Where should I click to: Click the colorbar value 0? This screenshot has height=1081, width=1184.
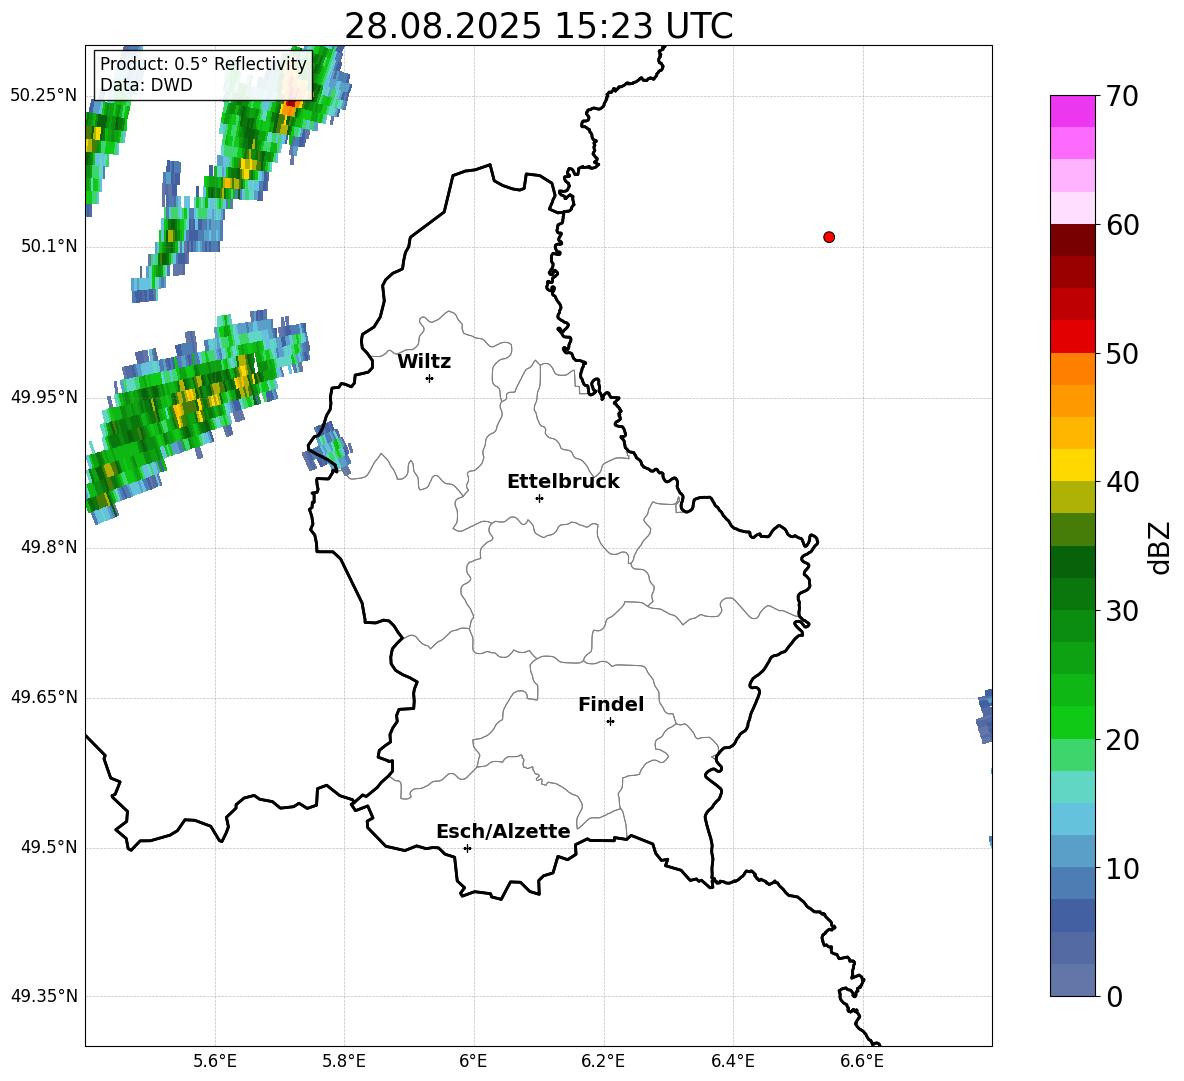coord(1114,996)
